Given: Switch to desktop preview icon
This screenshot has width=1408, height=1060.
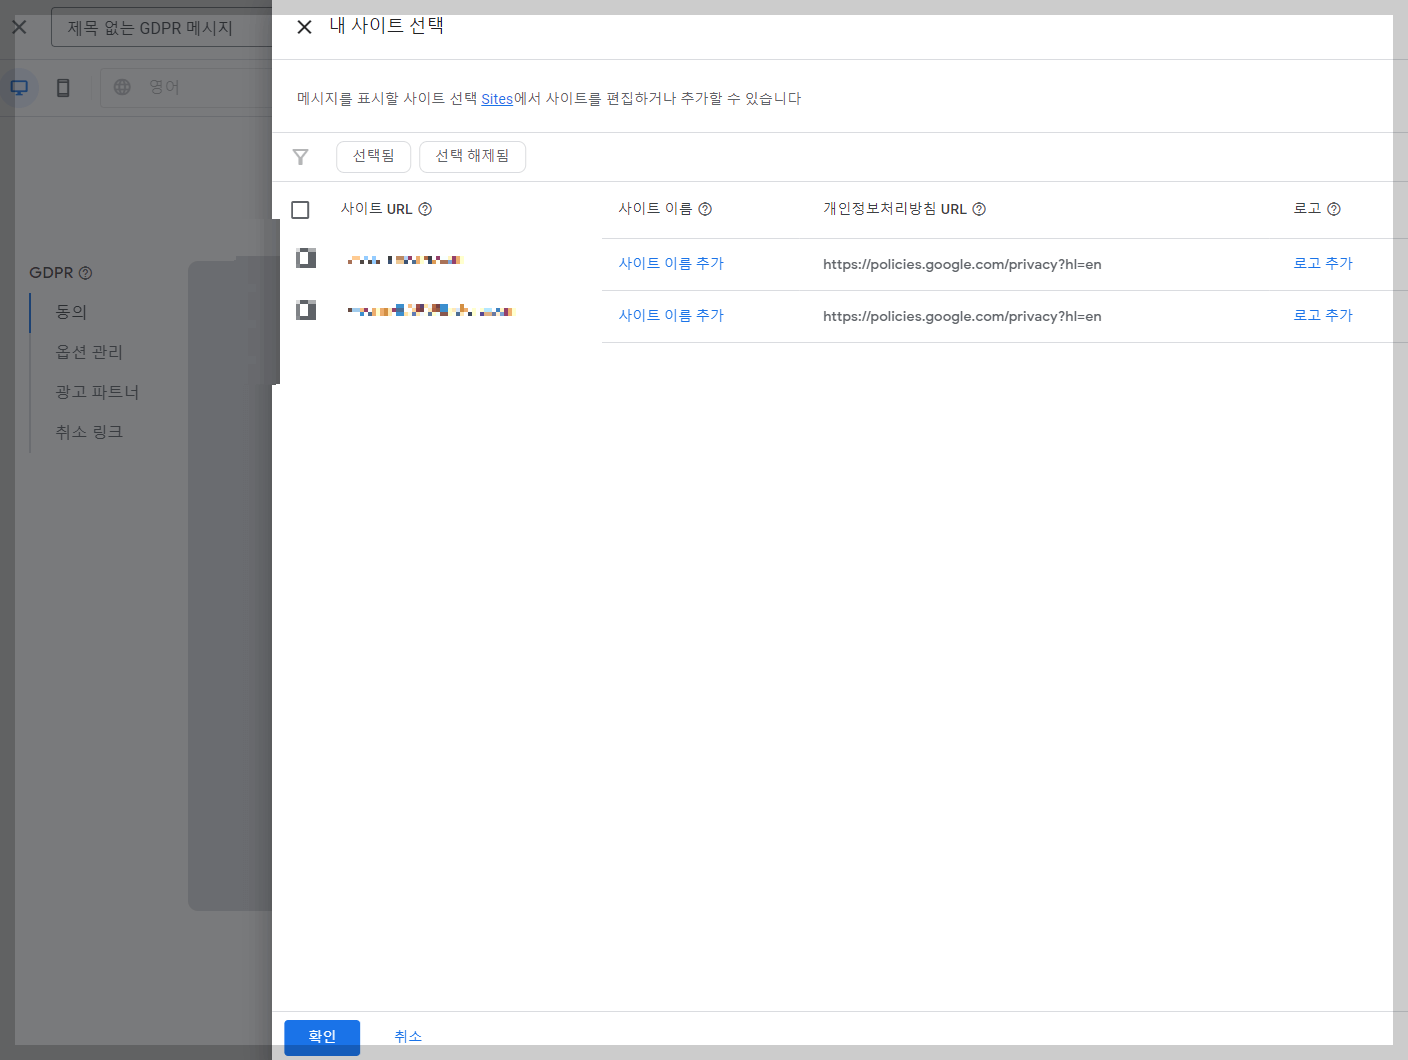Looking at the screenshot, I should 19,88.
